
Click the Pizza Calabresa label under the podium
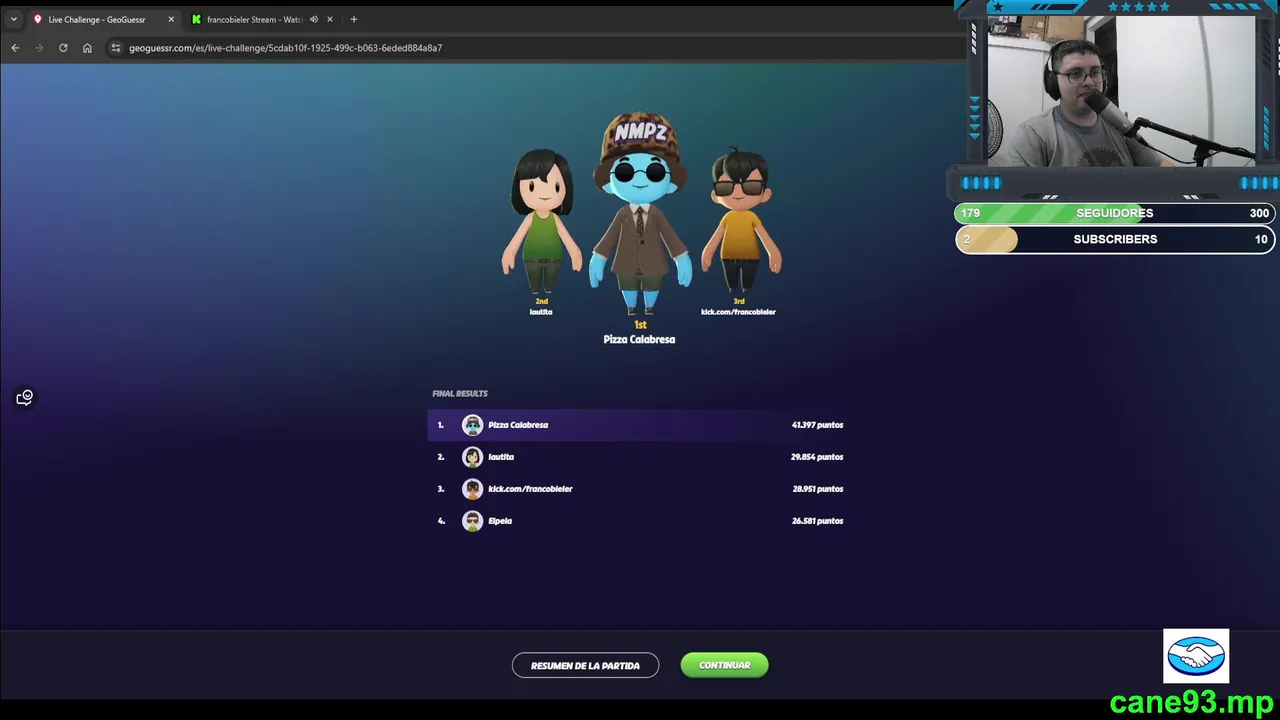(x=639, y=340)
